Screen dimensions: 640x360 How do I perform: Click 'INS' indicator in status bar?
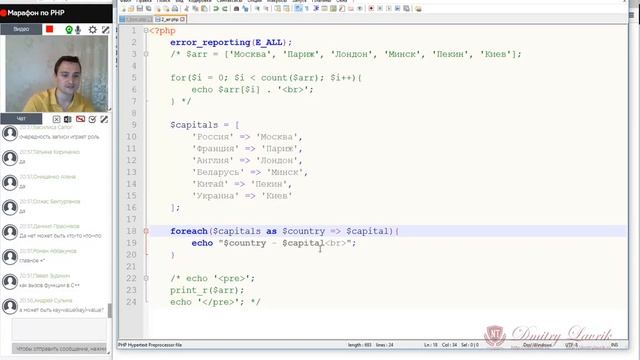(x=614, y=345)
